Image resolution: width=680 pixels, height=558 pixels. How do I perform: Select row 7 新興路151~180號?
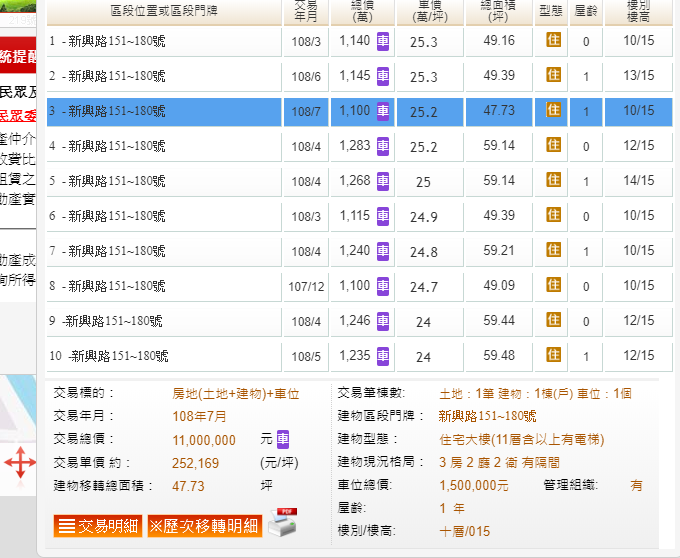(x=164, y=252)
